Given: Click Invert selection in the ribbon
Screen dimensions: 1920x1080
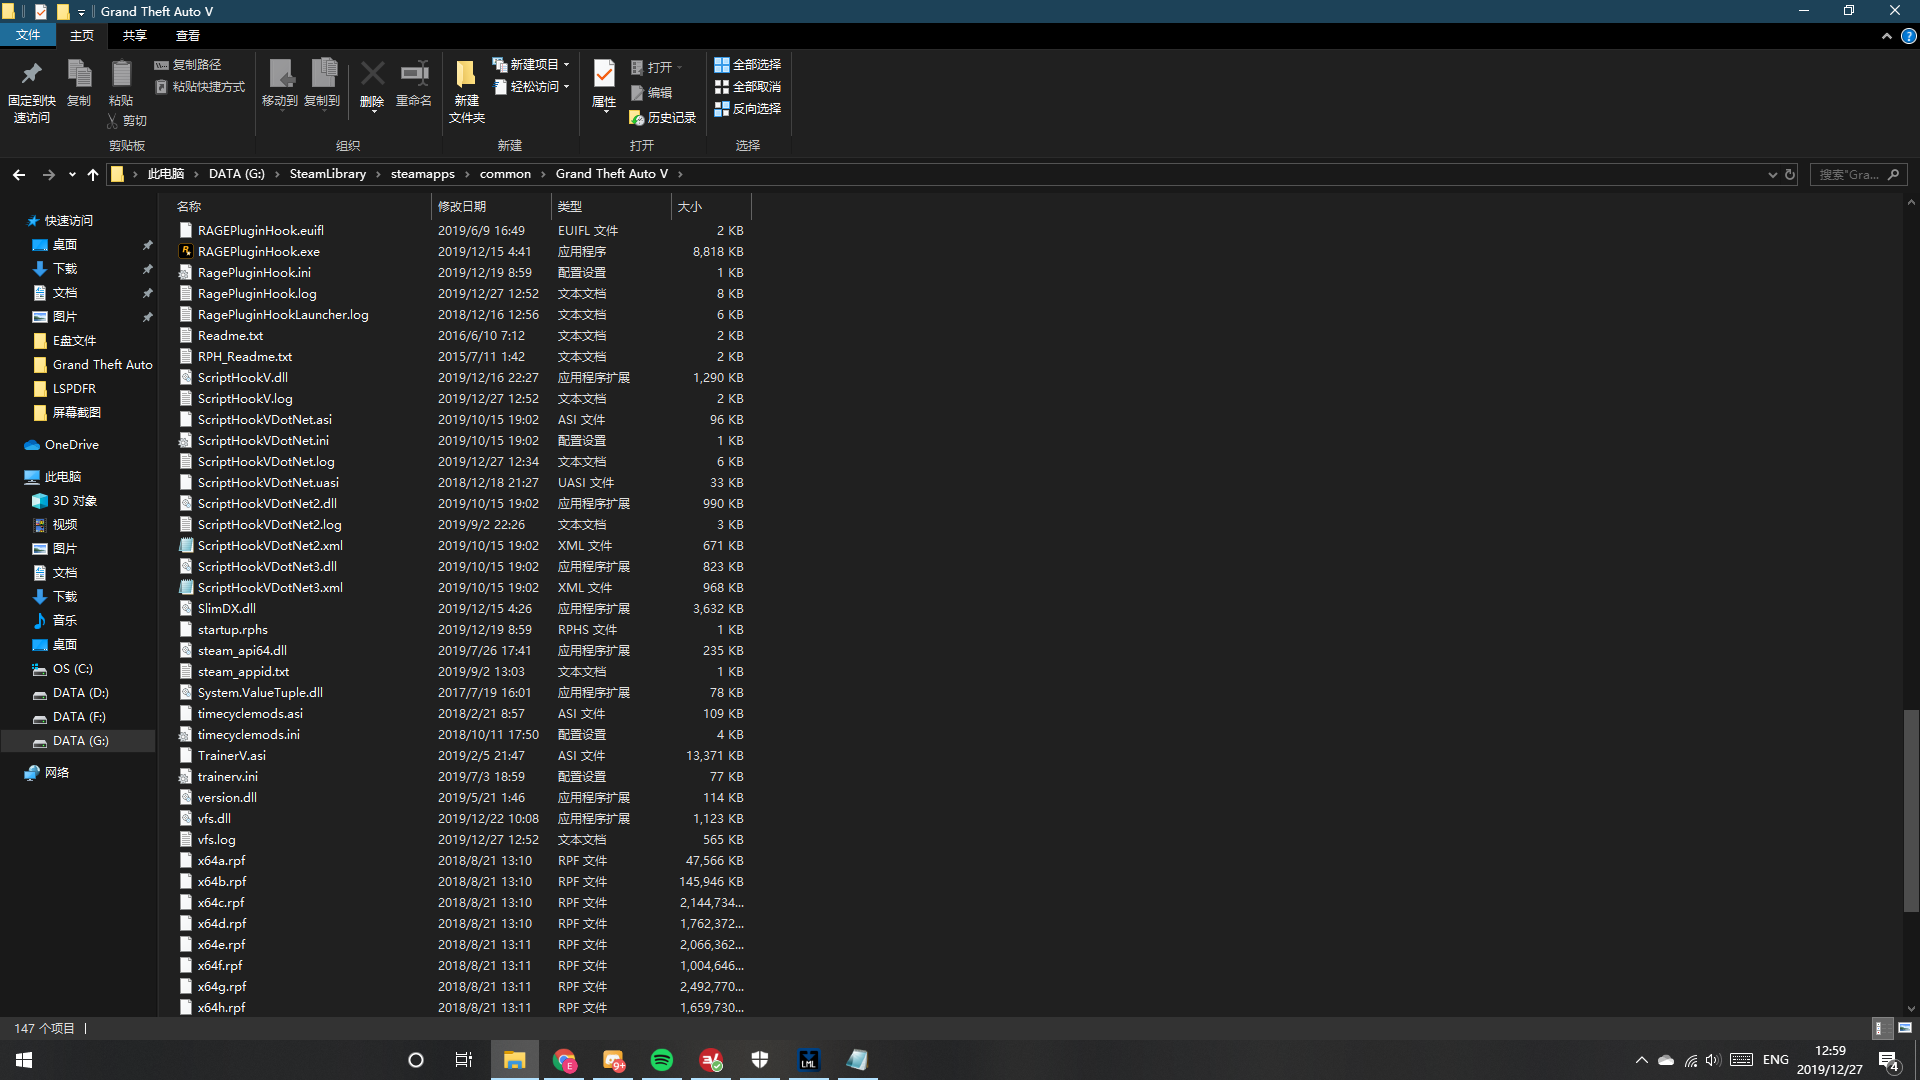Looking at the screenshot, I should [747, 109].
